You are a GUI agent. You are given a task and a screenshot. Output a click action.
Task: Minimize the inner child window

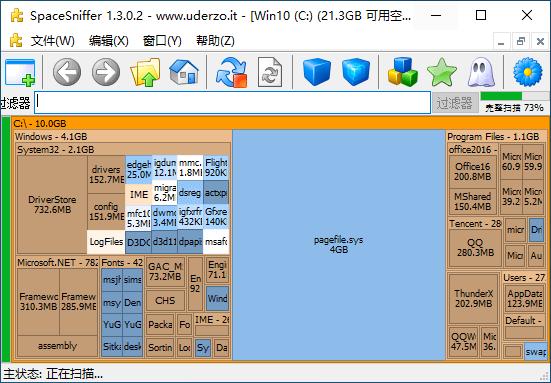(501, 42)
